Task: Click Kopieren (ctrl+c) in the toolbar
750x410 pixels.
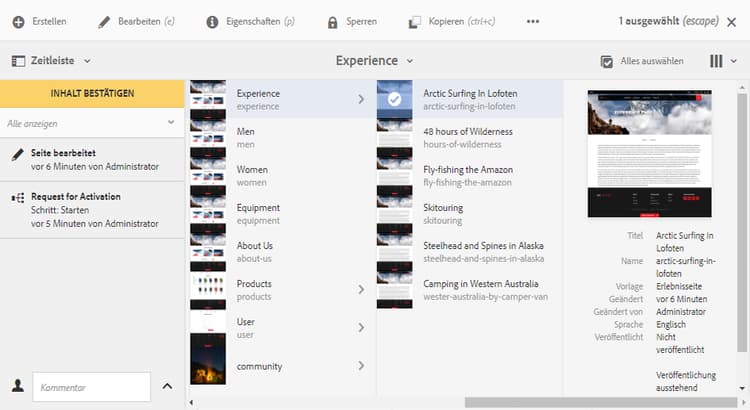Action: coord(462,22)
